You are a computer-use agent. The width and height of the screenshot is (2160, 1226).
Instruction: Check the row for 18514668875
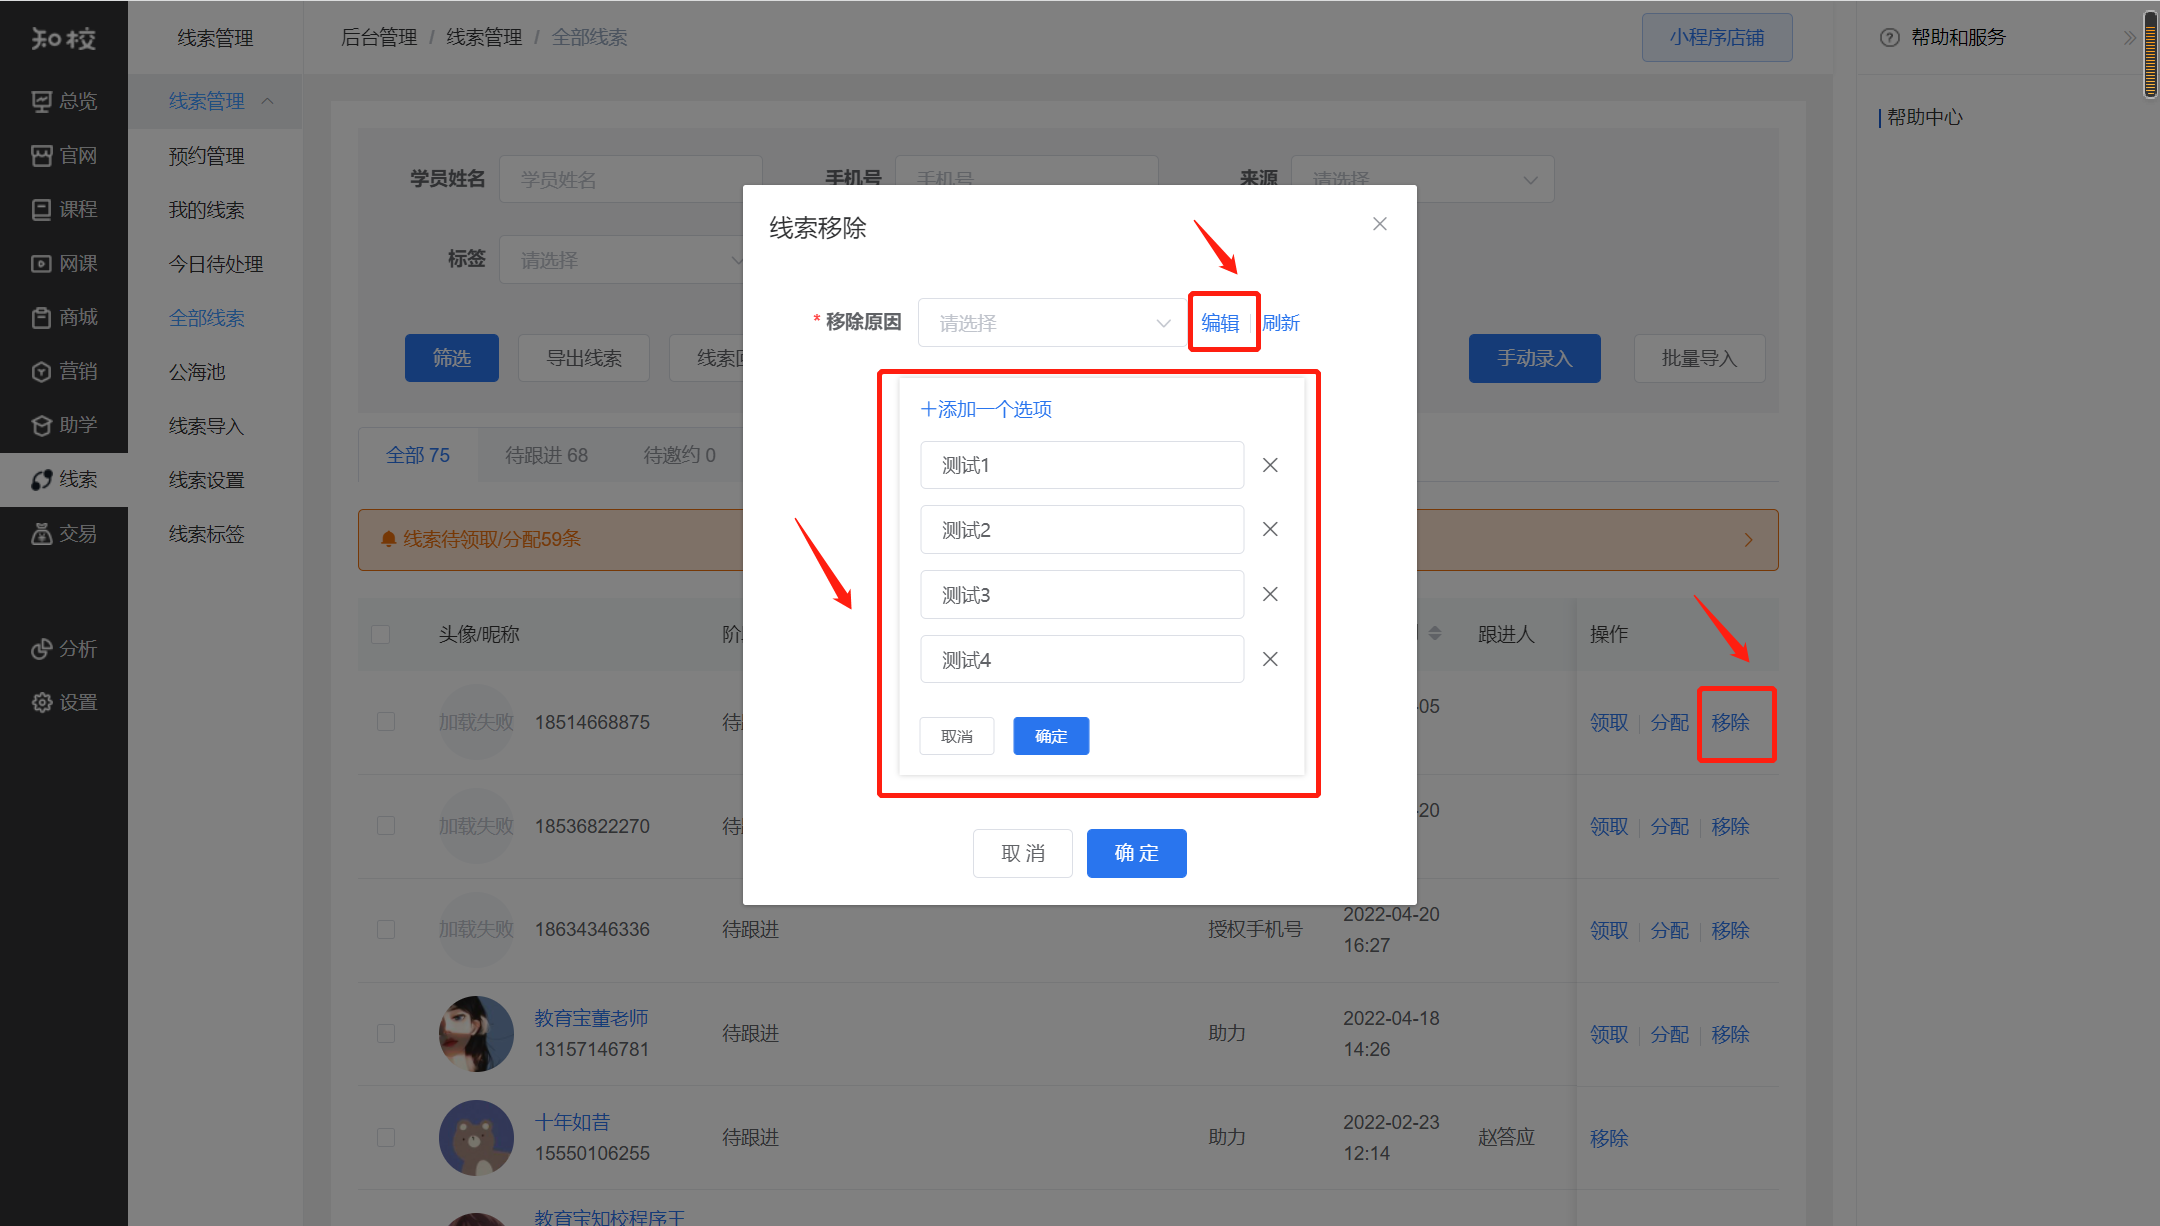pos(386,722)
